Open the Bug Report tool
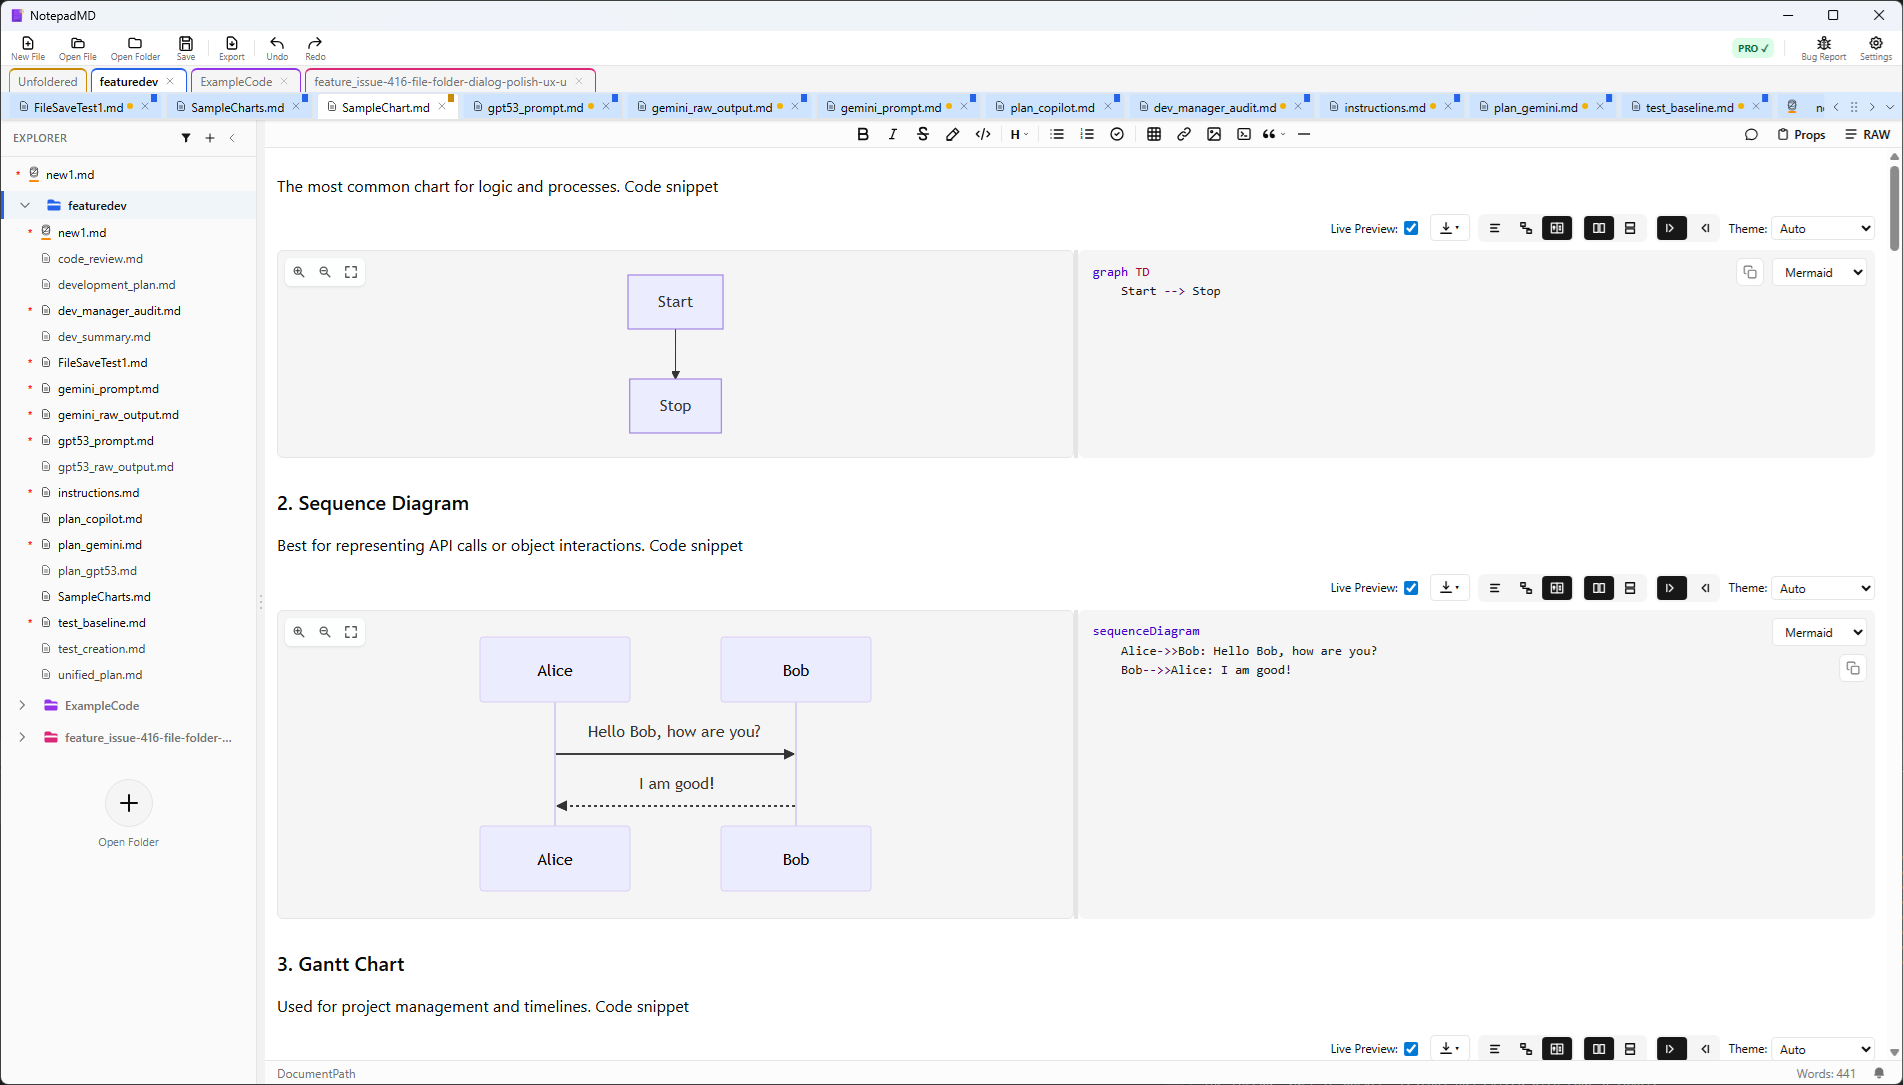This screenshot has height=1085, width=1903. click(x=1823, y=48)
